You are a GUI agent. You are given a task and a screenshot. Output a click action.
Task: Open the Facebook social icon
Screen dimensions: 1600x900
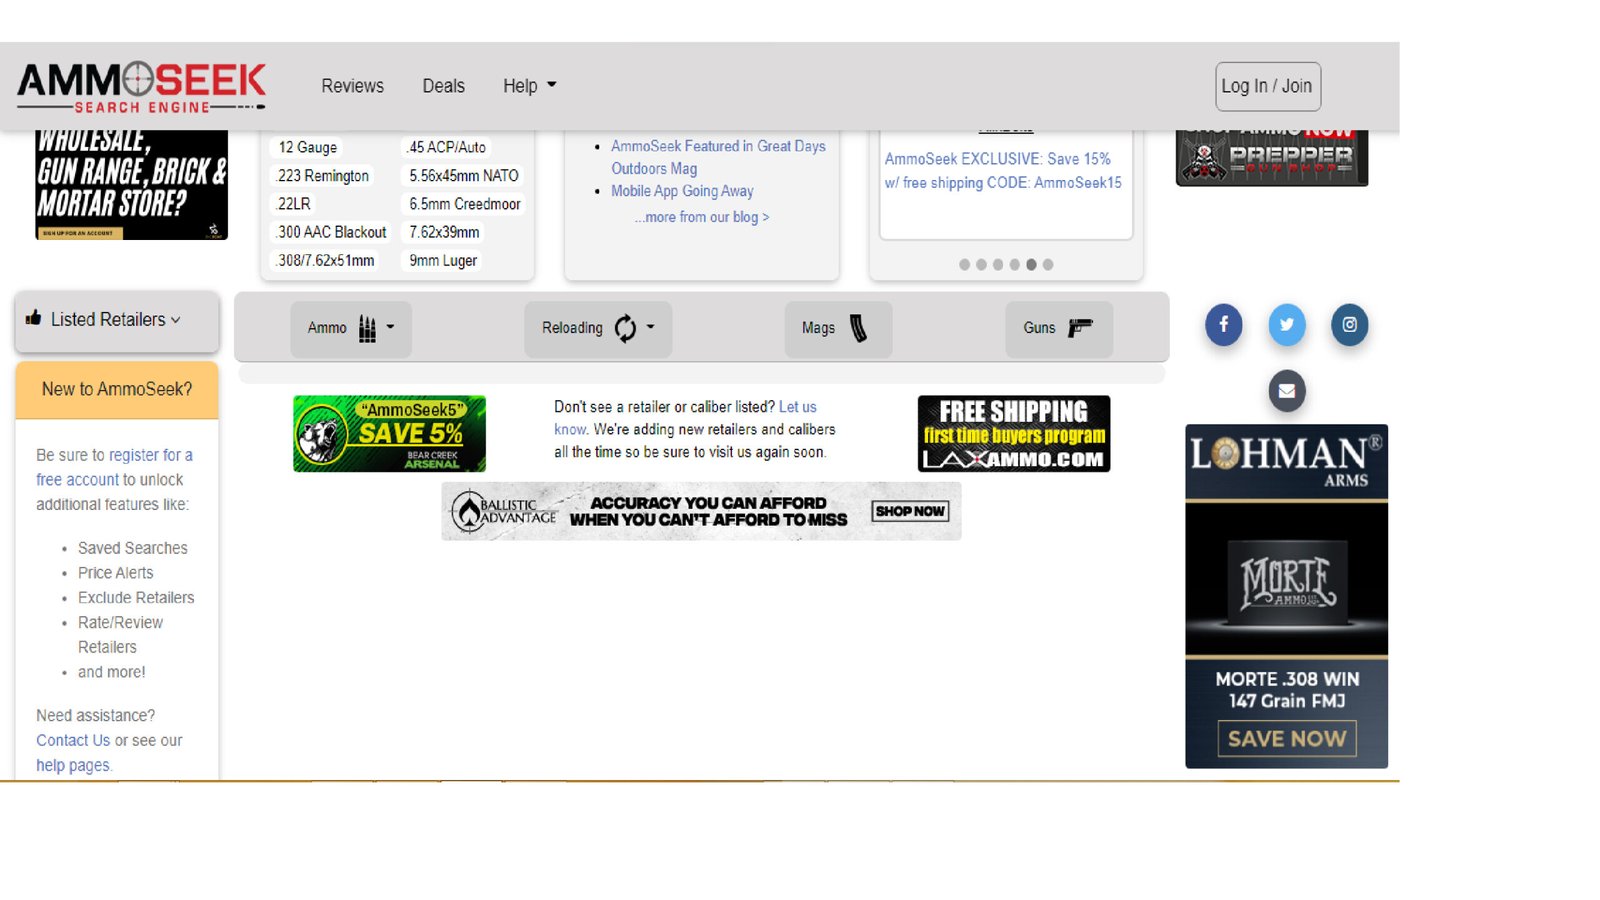[1223, 325]
